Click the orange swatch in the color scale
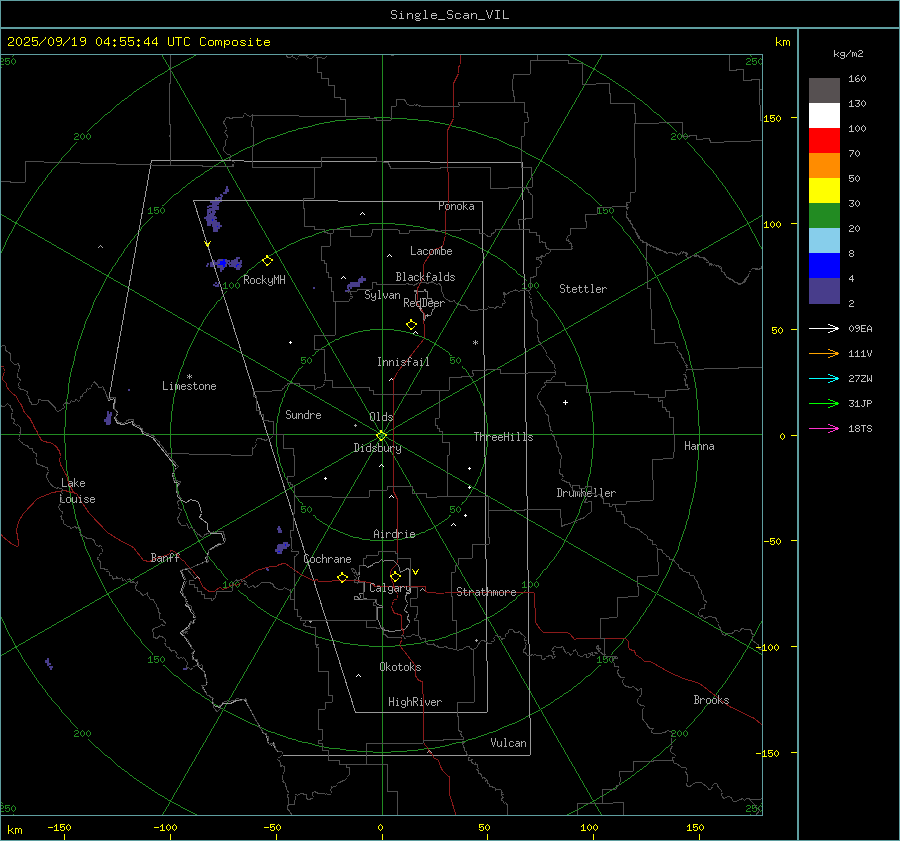This screenshot has width=900, height=841. pos(824,166)
